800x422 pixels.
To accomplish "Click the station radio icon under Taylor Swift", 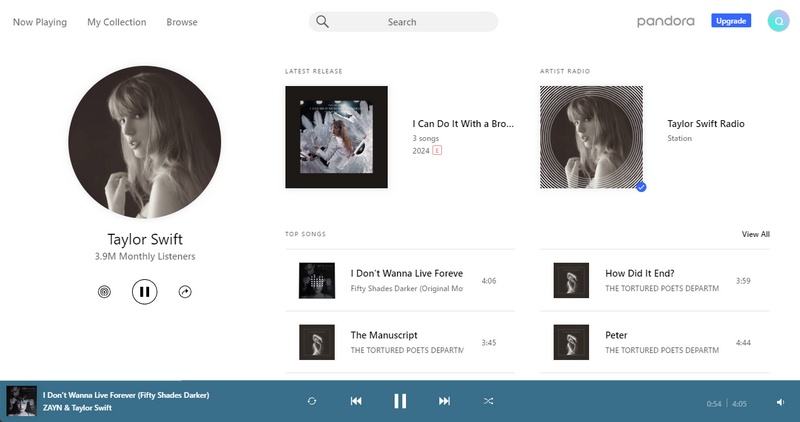I will coord(105,292).
